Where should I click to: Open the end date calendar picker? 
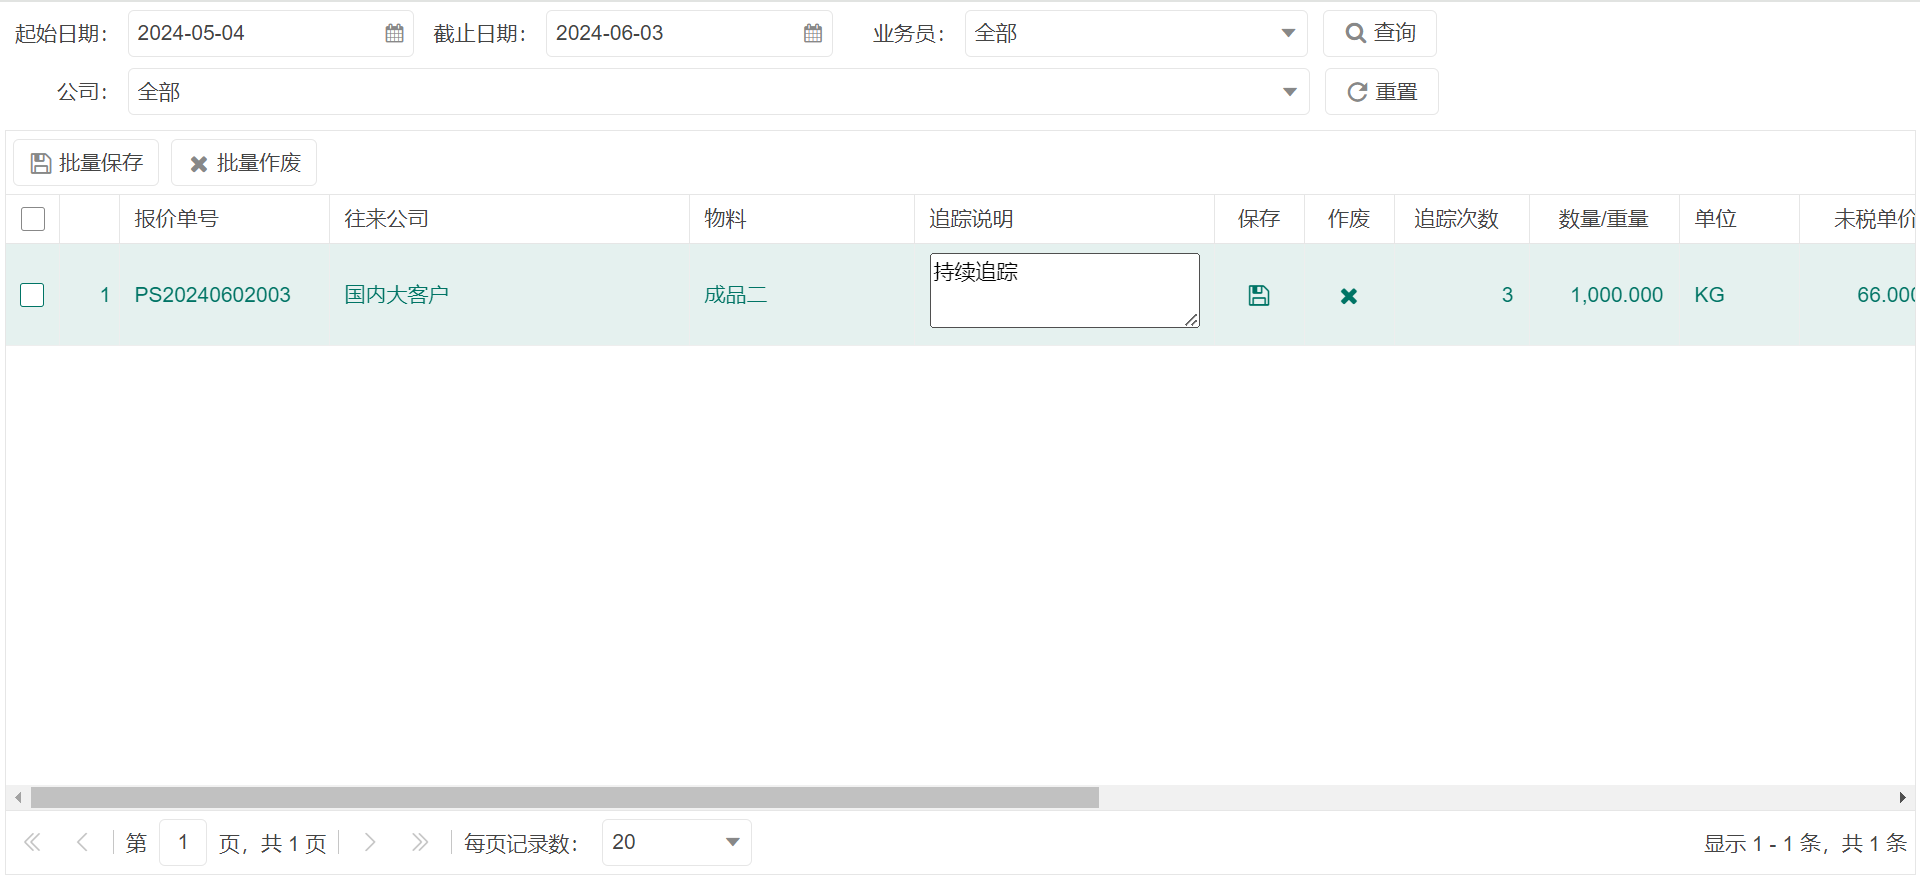813,33
